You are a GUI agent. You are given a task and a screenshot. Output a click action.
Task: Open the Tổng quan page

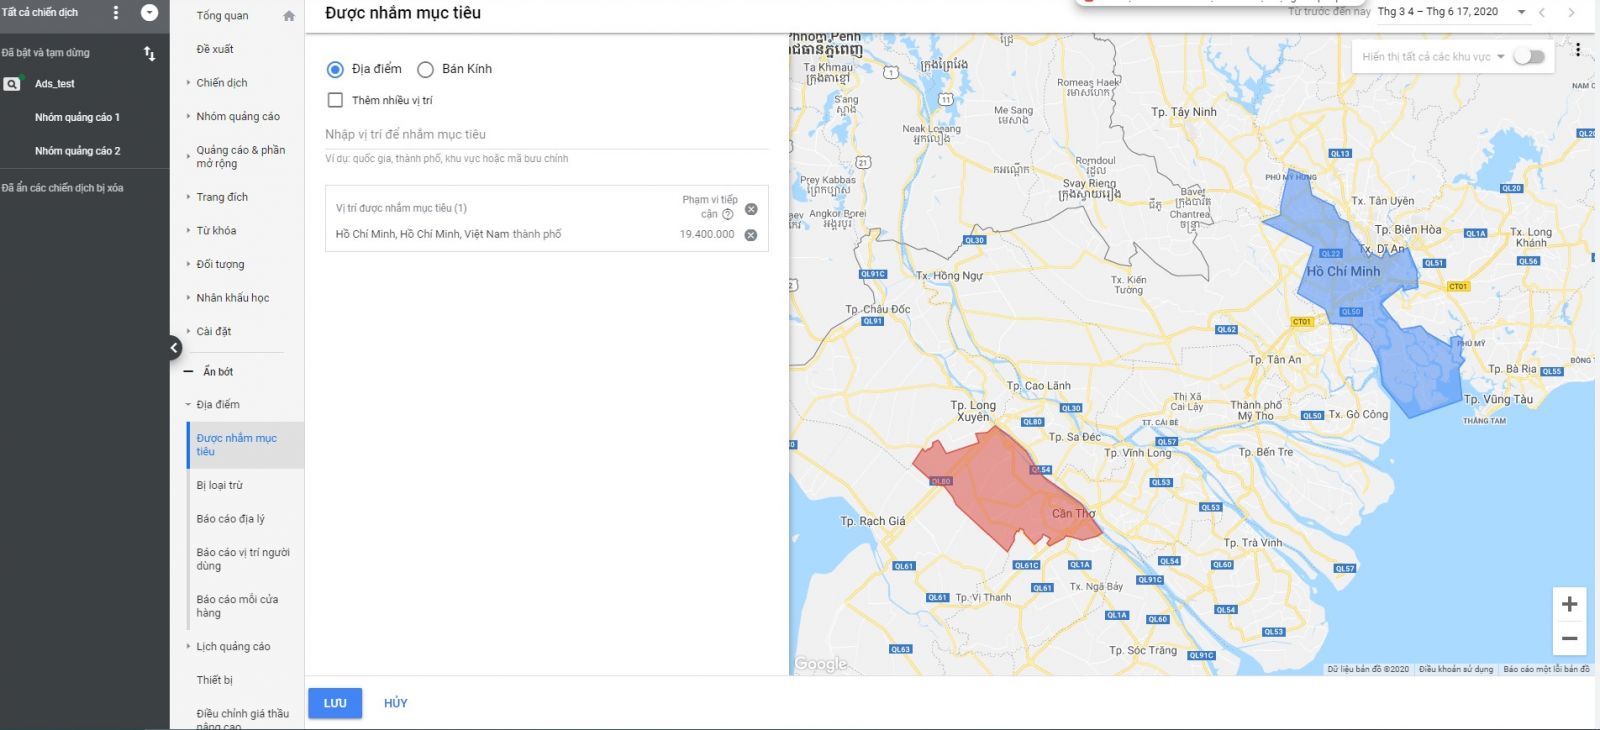pos(222,16)
